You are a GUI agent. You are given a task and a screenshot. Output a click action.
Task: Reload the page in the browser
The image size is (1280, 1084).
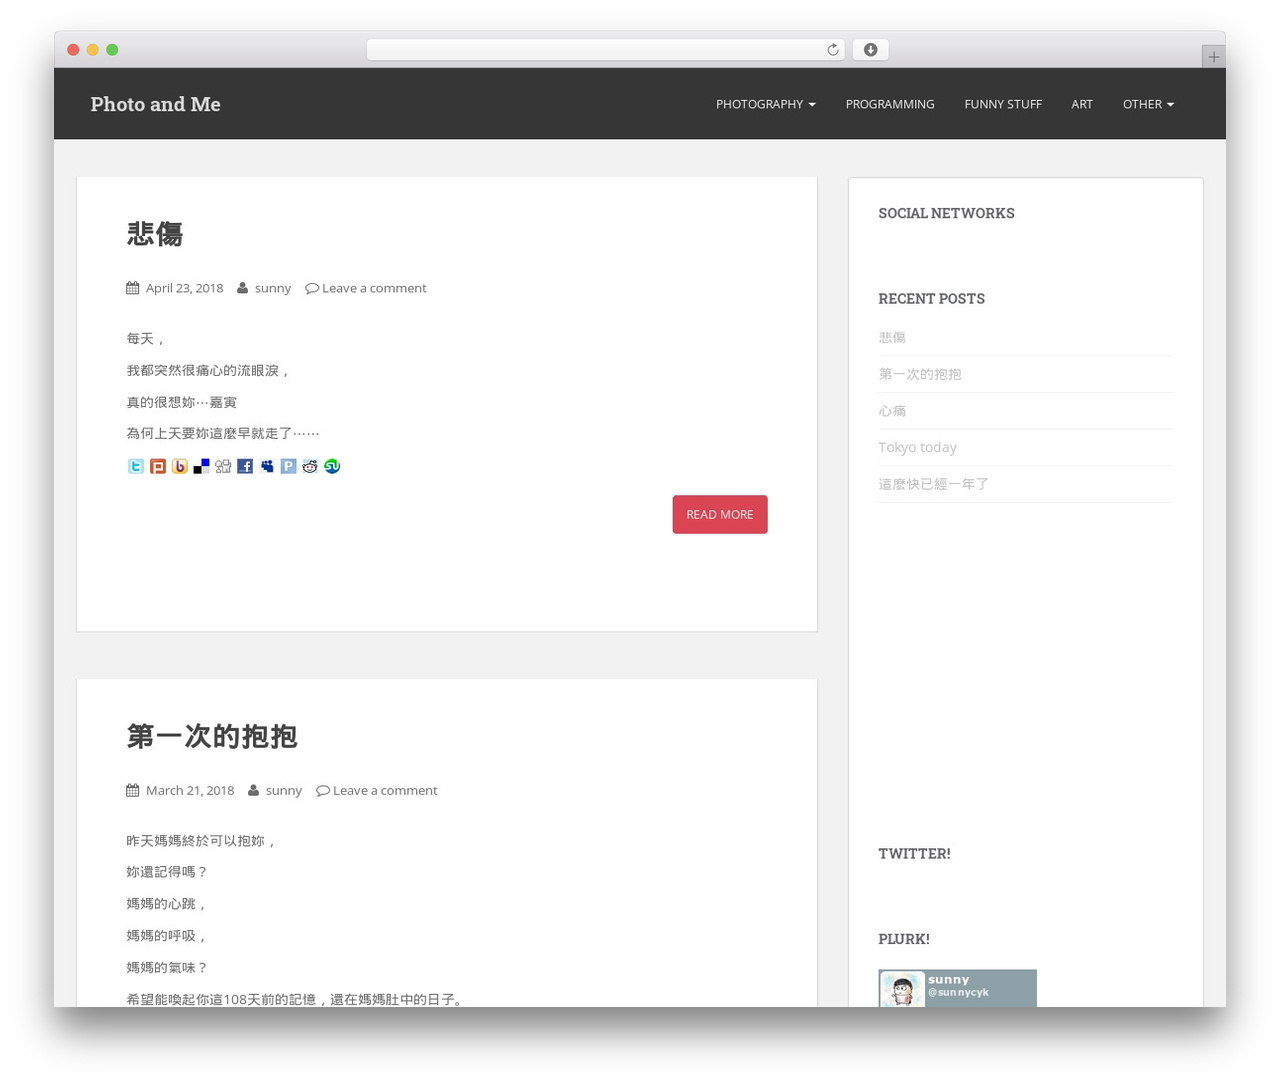click(x=832, y=50)
